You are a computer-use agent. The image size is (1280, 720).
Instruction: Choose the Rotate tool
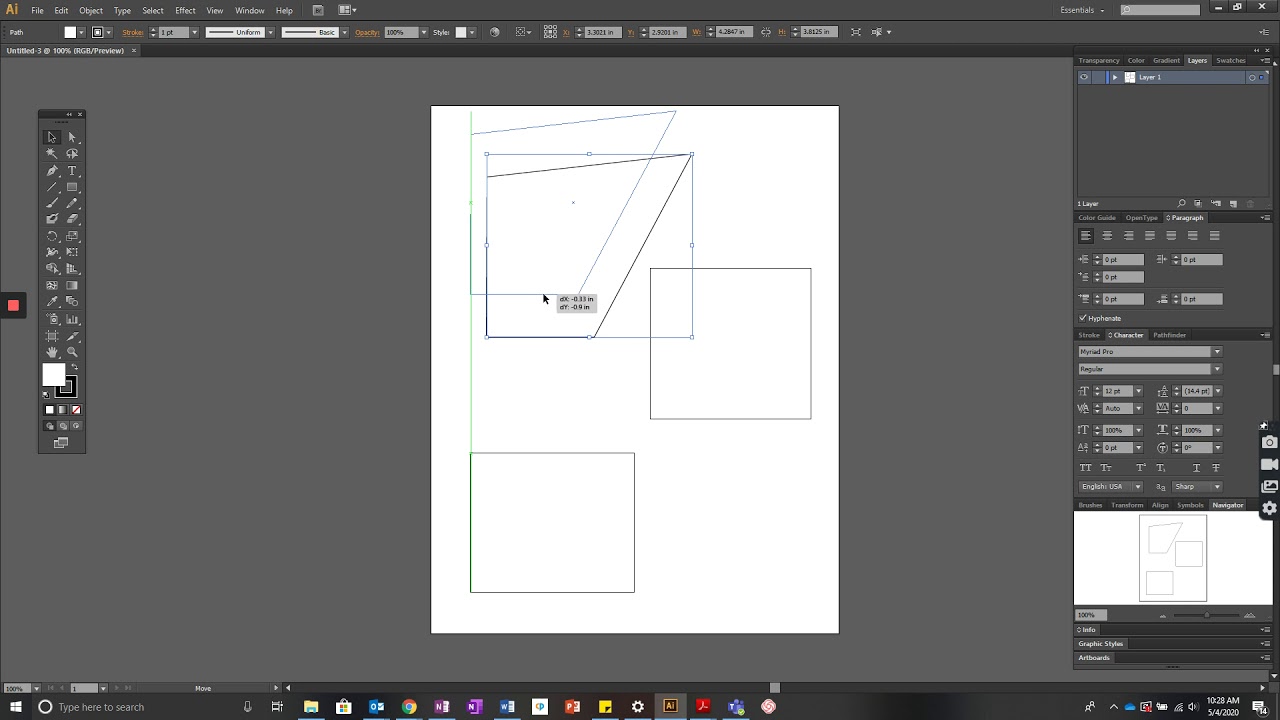pyautogui.click(x=52, y=236)
